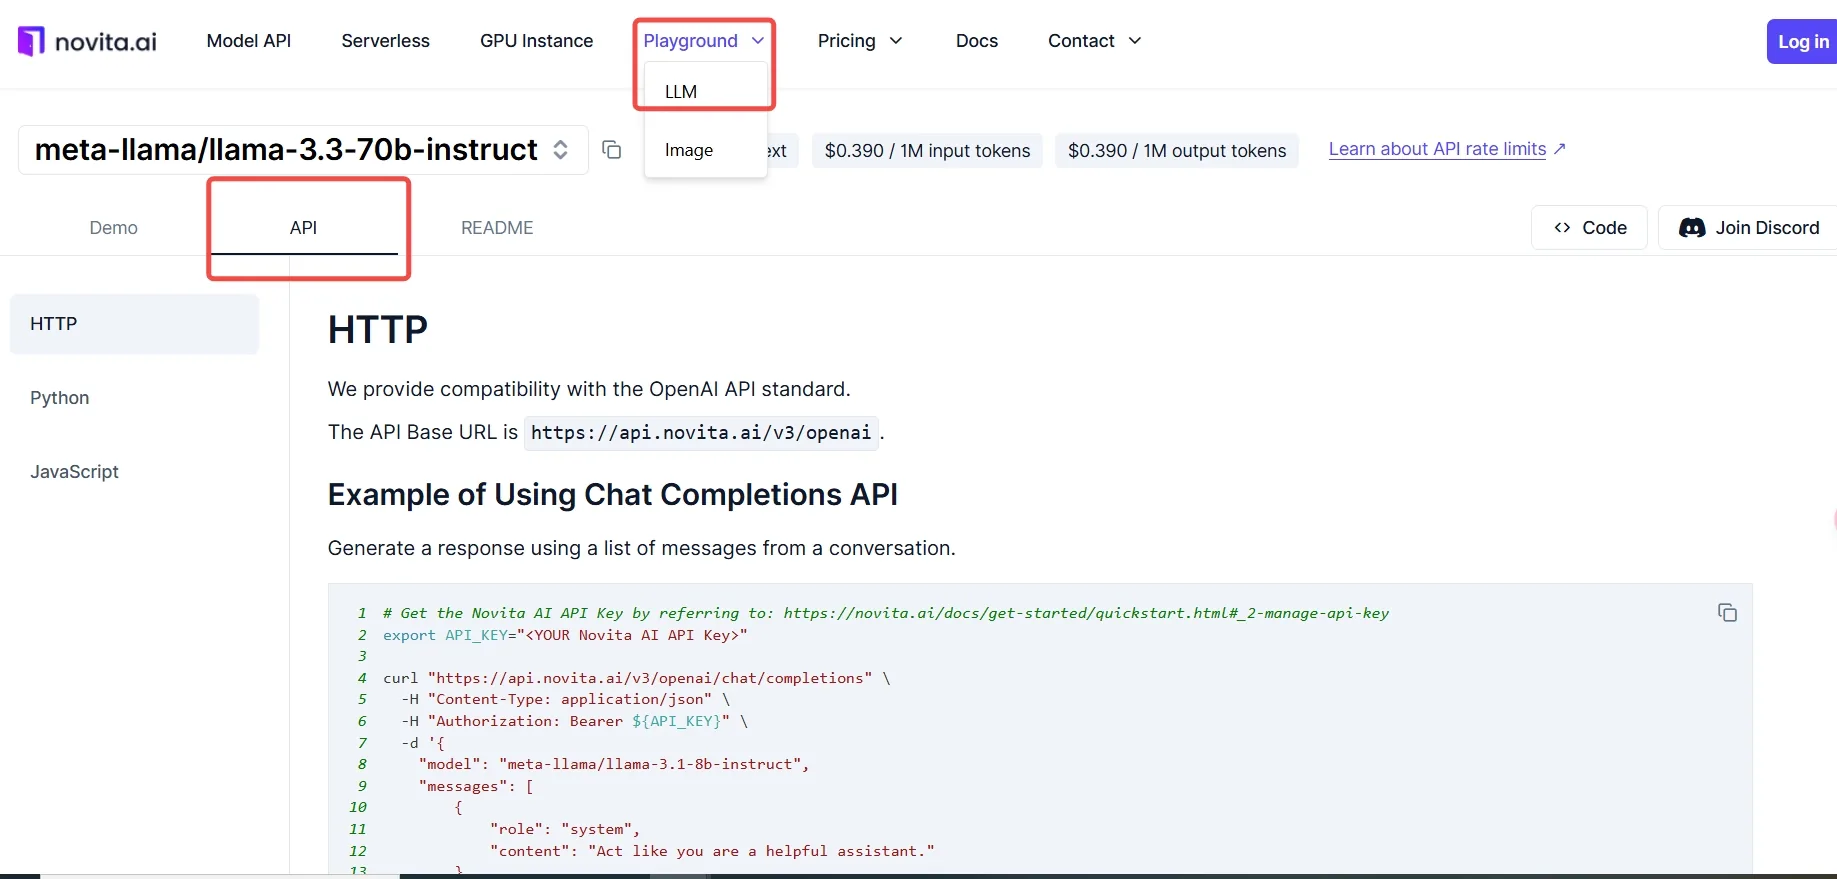The image size is (1837, 879).
Task: Open the model selector meta-llama/llama-3.3-70b-instruct
Action: [303, 150]
